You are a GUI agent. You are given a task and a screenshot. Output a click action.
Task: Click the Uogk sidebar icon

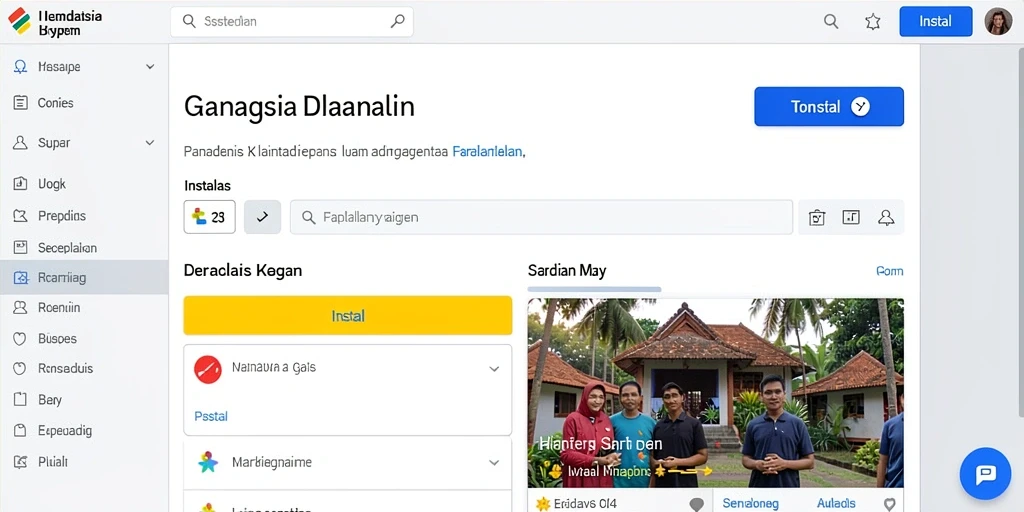[20, 184]
